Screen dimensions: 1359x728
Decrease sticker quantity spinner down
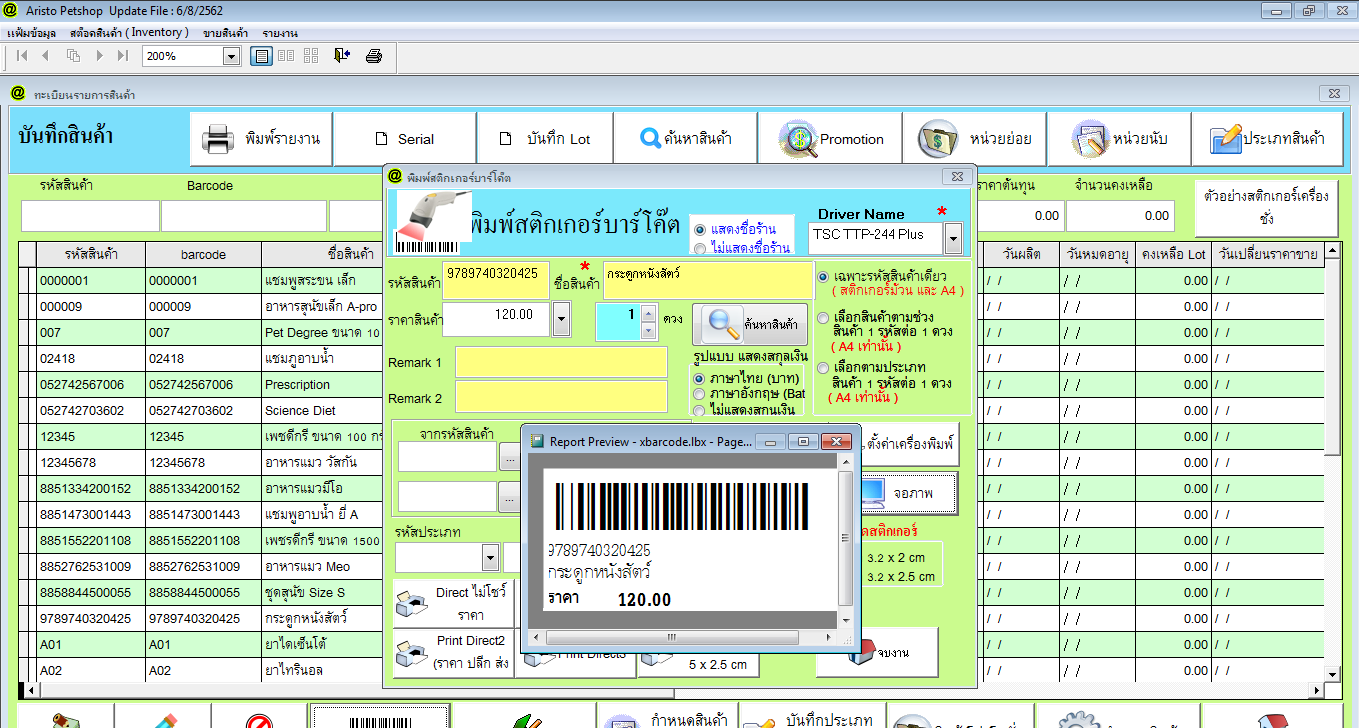(x=650, y=330)
